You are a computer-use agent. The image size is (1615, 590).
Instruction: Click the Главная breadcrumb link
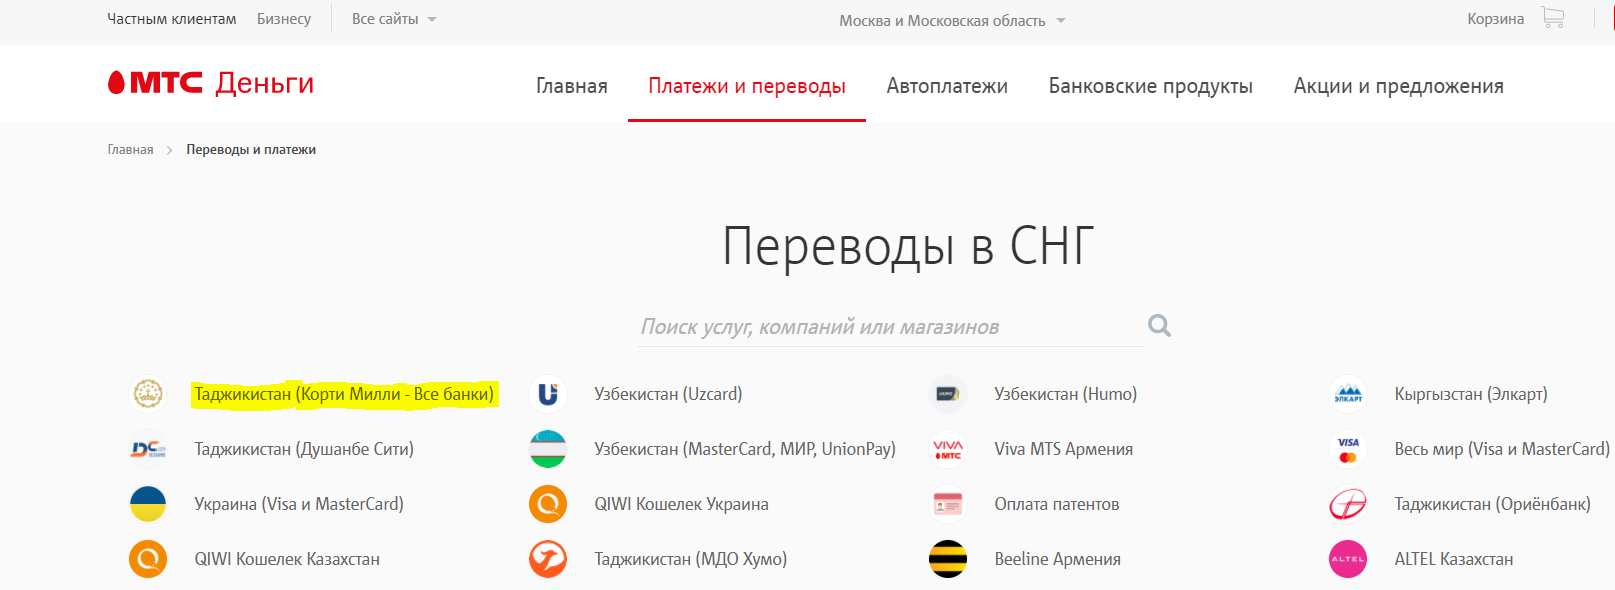[x=130, y=150]
